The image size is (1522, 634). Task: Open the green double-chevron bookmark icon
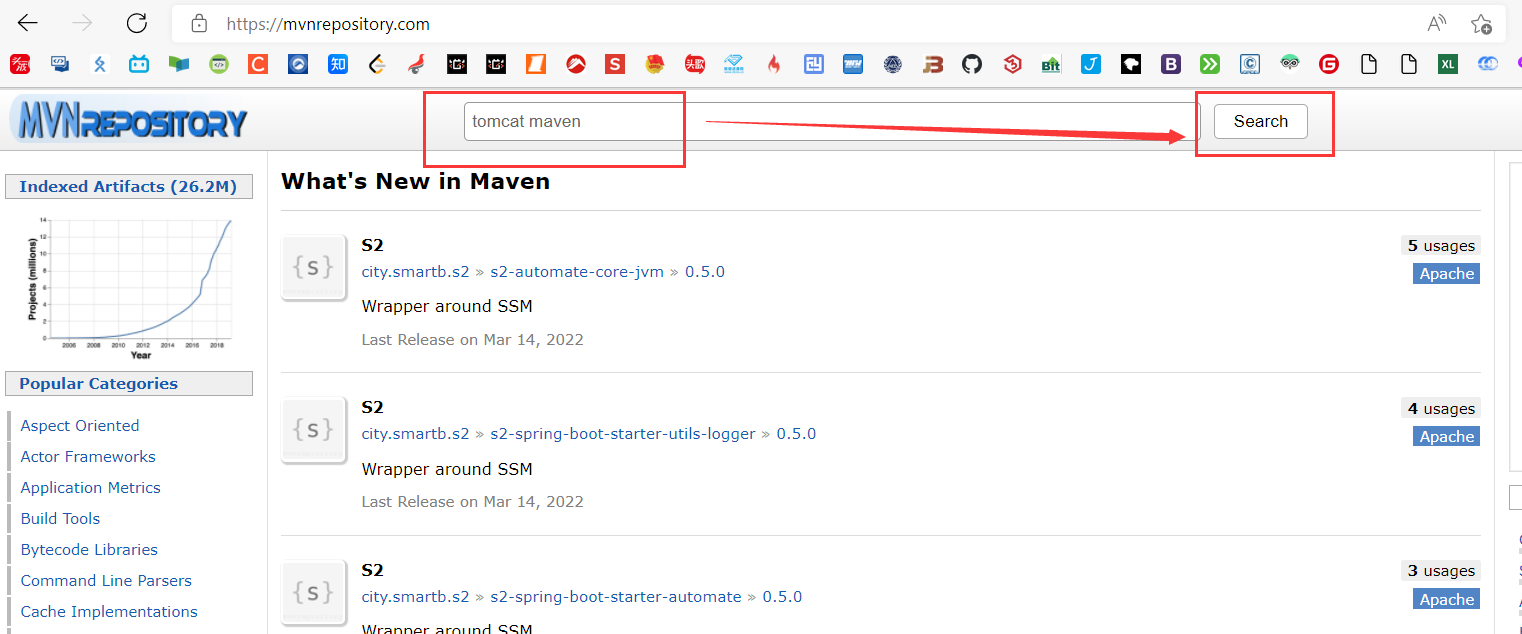[1210, 64]
